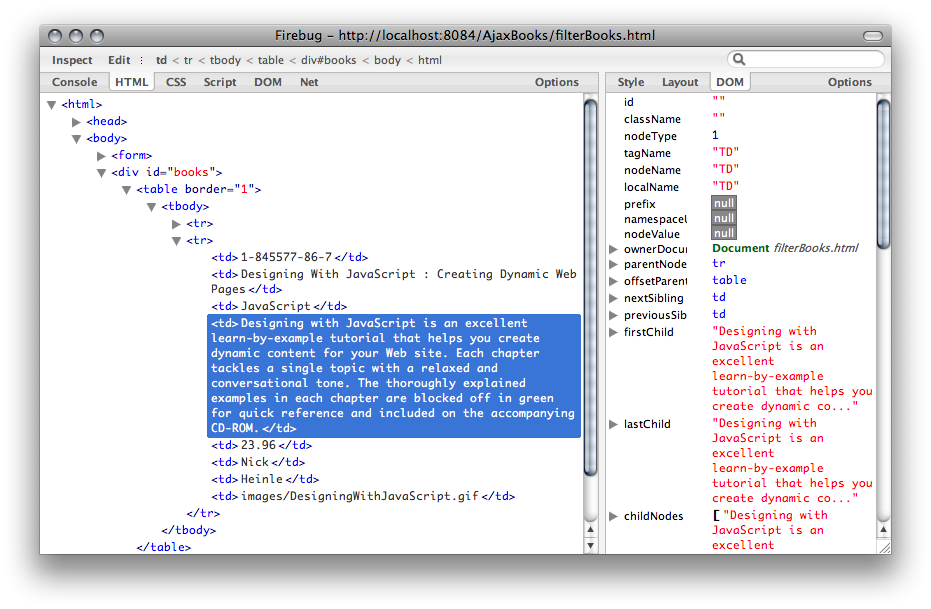Viewport: 931px width, 609px height.
Task: Expand the ownerDocument property
Action: (x=613, y=249)
